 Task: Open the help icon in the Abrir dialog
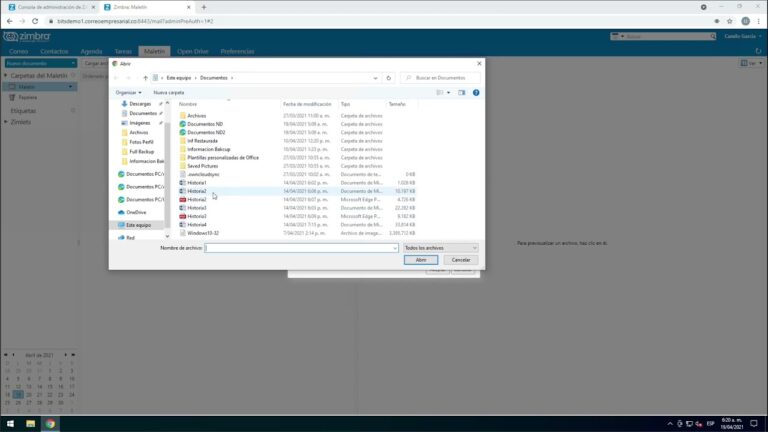pos(476,93)
